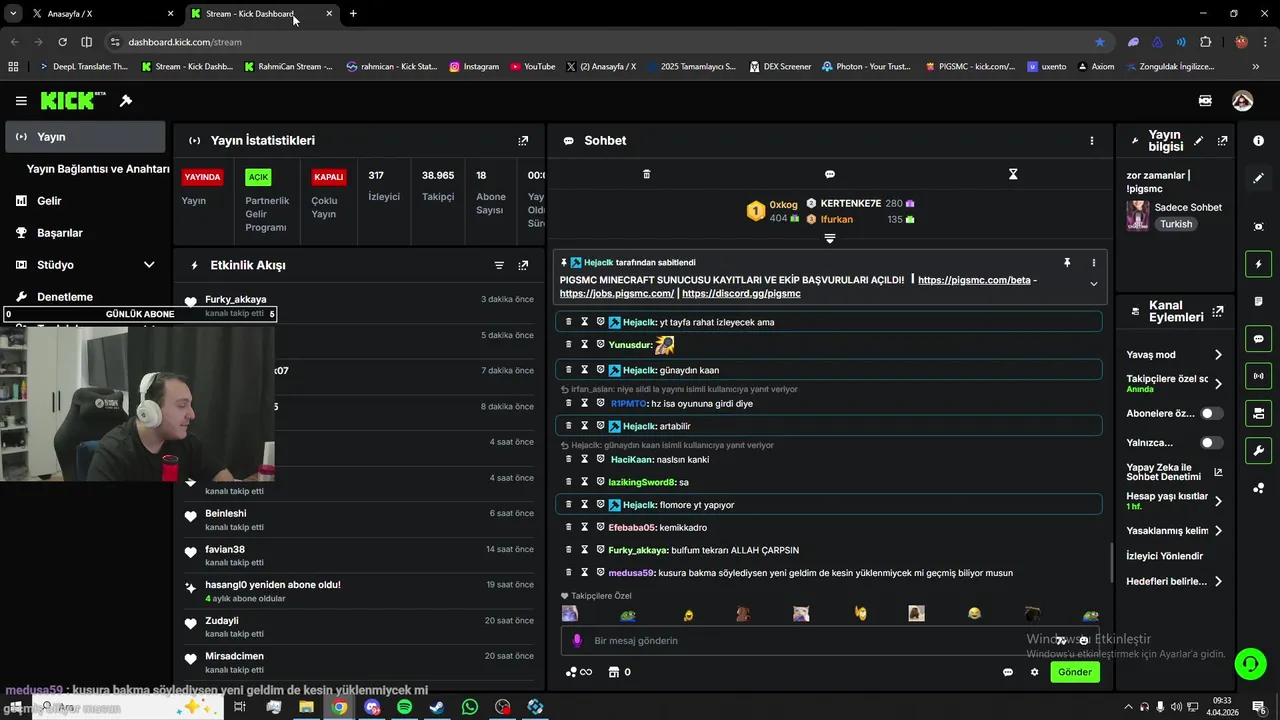Collapse the leaderboard arrow under Ifurkan
The width and height of the screenshot is (1280, 720).
click(829, 238)
